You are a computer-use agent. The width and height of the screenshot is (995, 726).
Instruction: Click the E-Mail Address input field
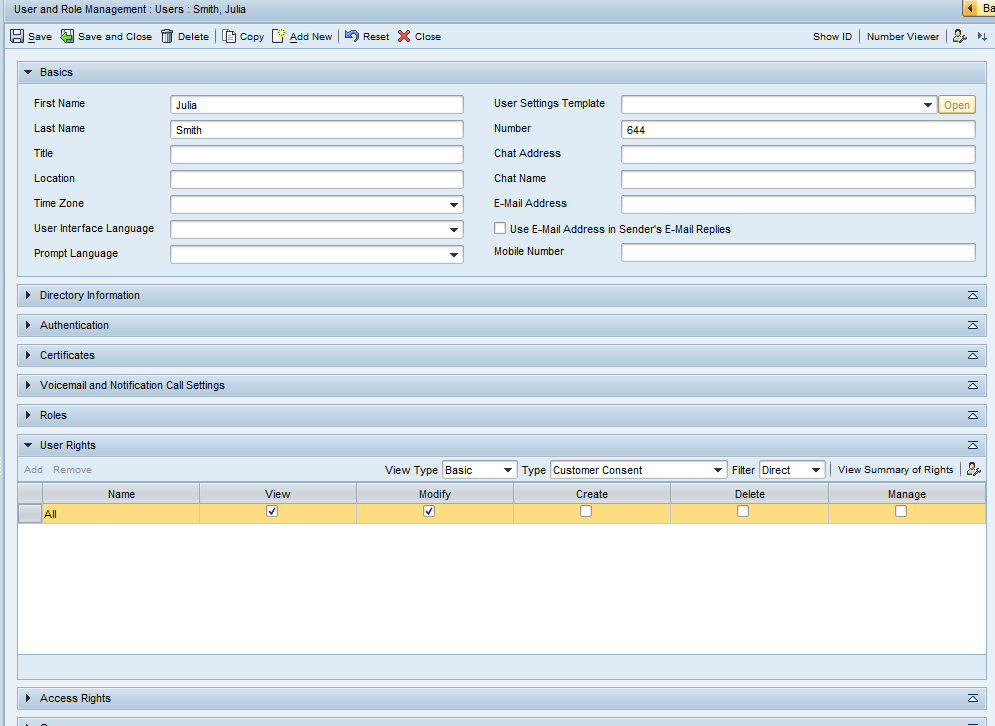[x=797, y=205]
